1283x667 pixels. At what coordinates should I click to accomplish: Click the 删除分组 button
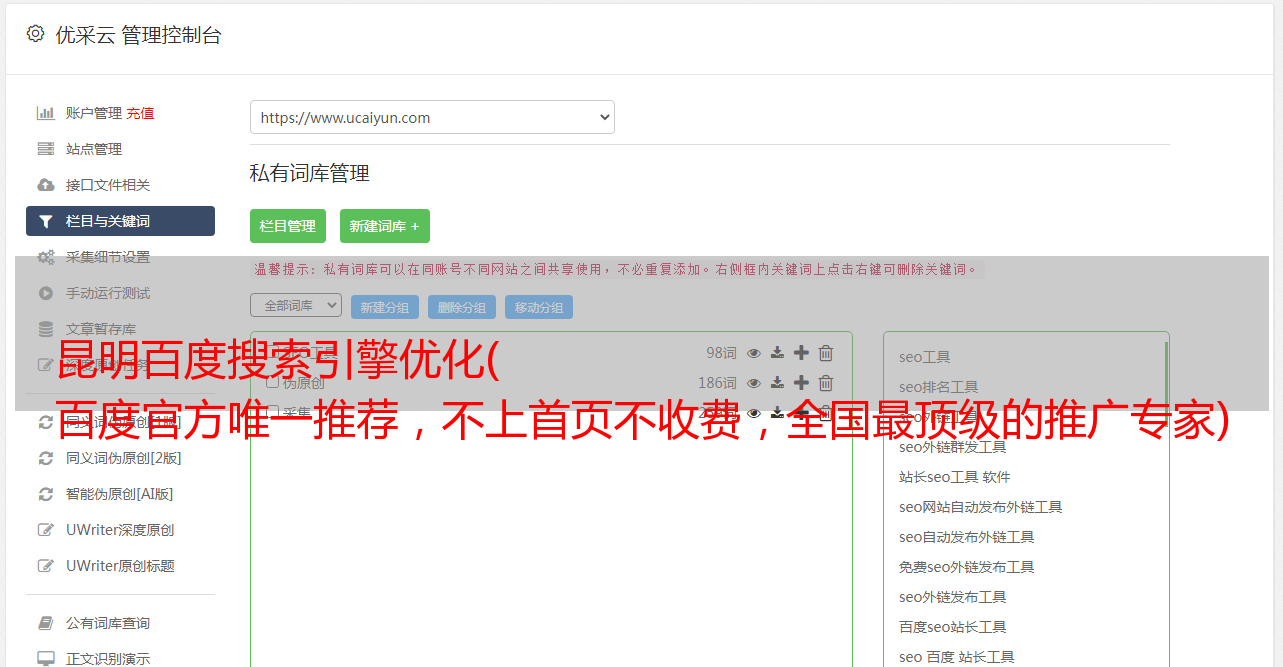pos(462,307)
